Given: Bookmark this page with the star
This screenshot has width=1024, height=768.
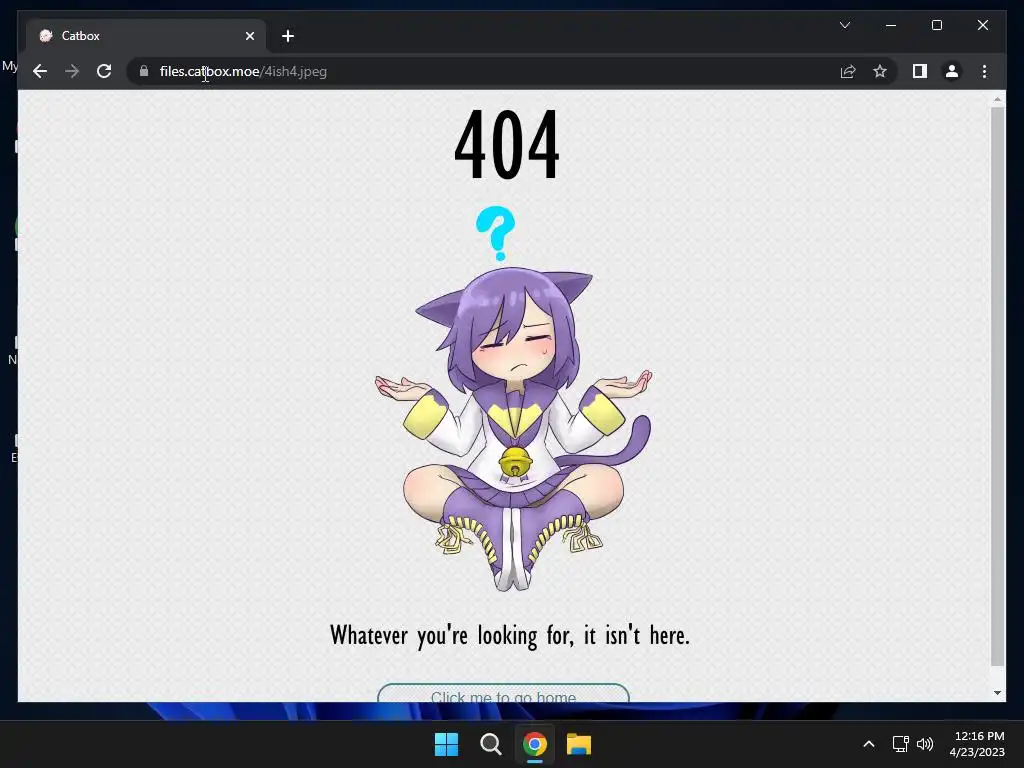Looking at the screenshot, I should 880,71.
